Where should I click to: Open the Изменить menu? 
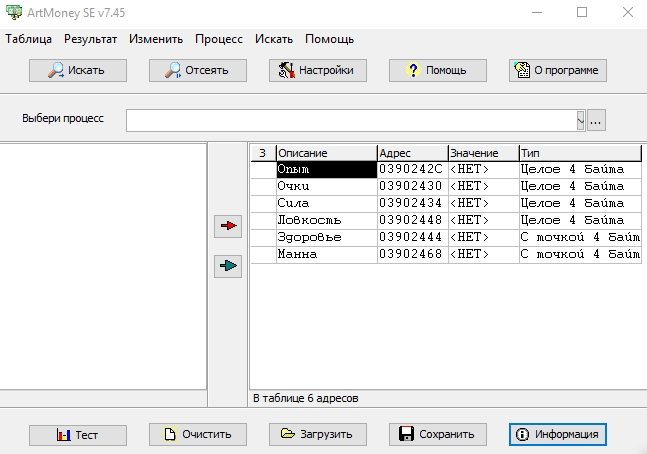(x=156, y=39)
